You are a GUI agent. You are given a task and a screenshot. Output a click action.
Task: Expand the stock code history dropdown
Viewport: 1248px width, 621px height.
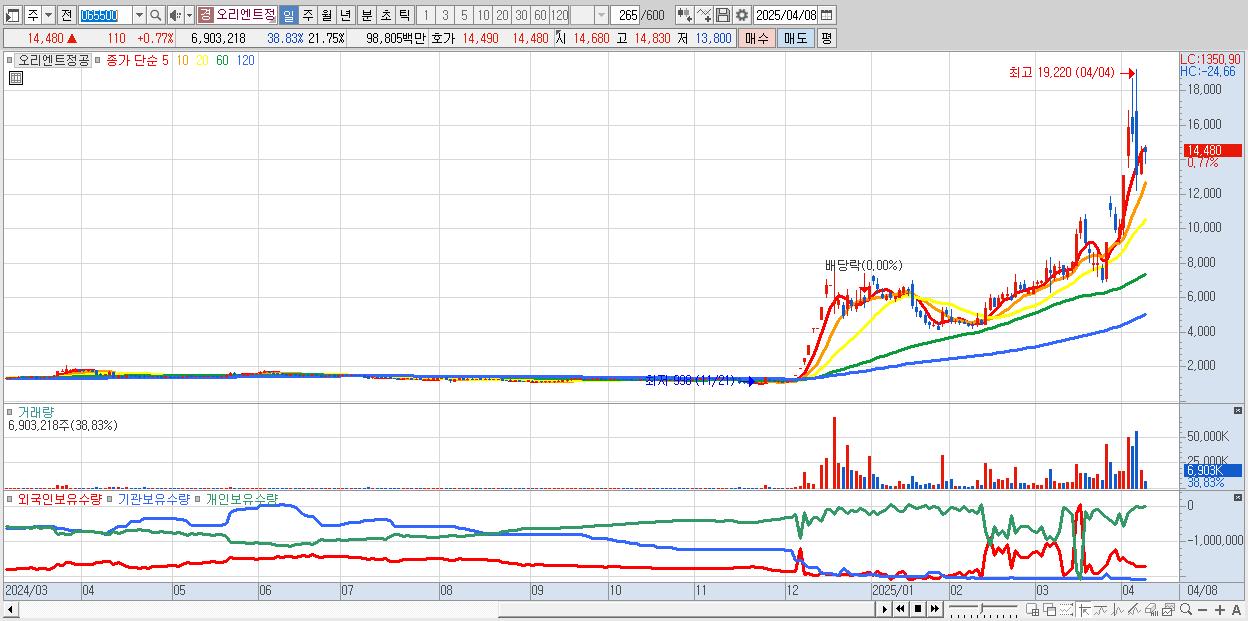click(139, 15)
